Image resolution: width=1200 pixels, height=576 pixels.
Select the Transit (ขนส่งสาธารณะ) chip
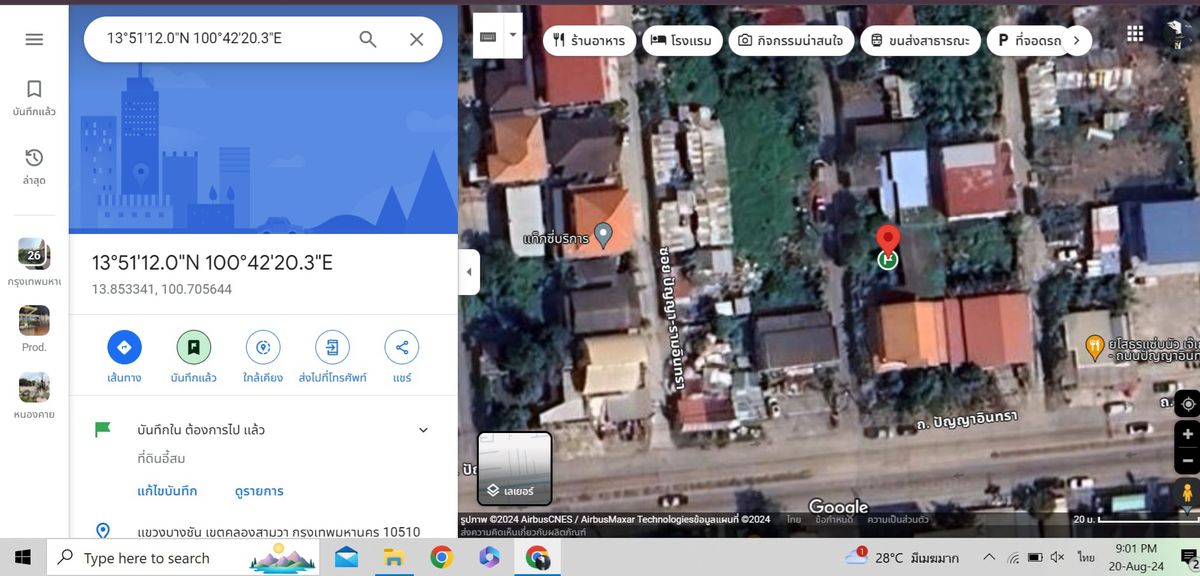point(920,40)
